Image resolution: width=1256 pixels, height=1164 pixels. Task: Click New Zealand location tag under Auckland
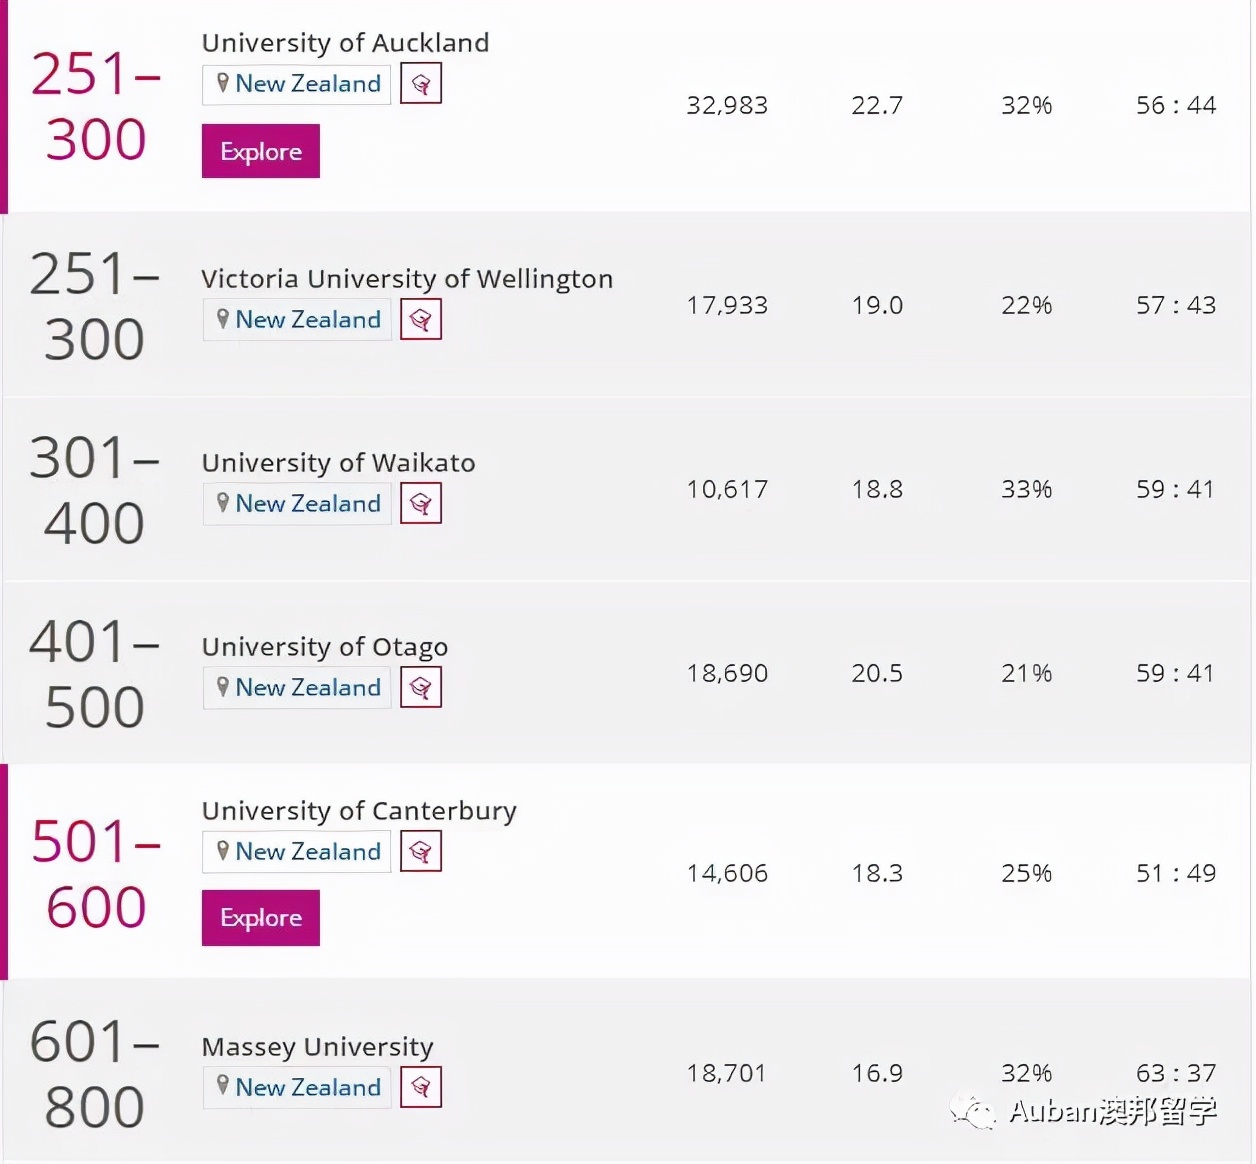coord(298,84)
